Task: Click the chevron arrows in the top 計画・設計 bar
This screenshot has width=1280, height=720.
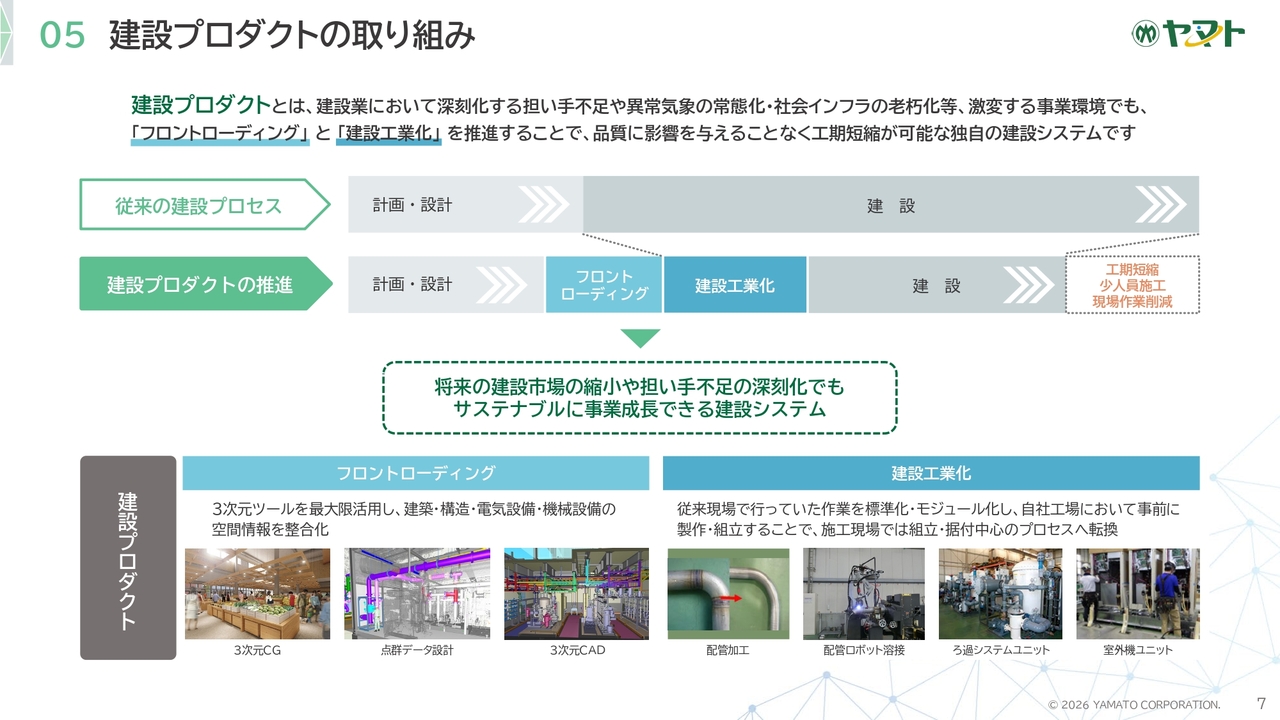Action: 542,205
